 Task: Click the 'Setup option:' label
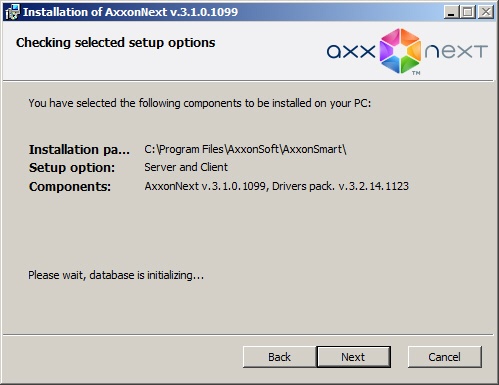pyautogui.click(x=72, y=168)
